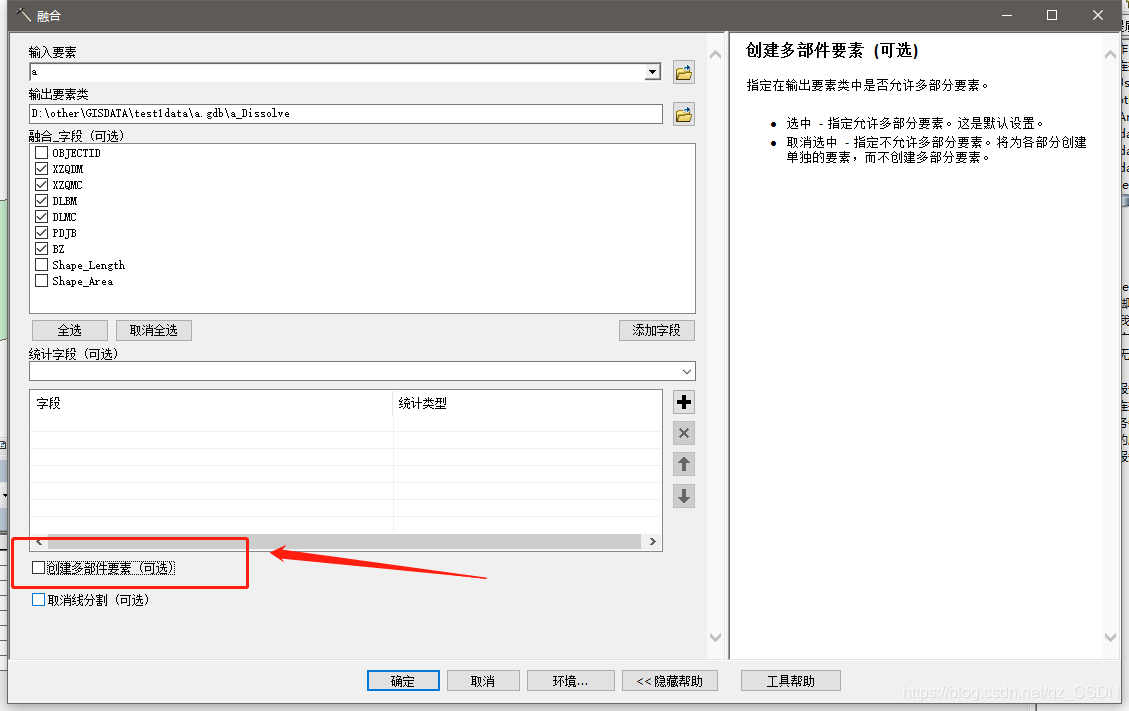Click help panel scroll up arrow
The image size is (1129, 711).
1110,55
